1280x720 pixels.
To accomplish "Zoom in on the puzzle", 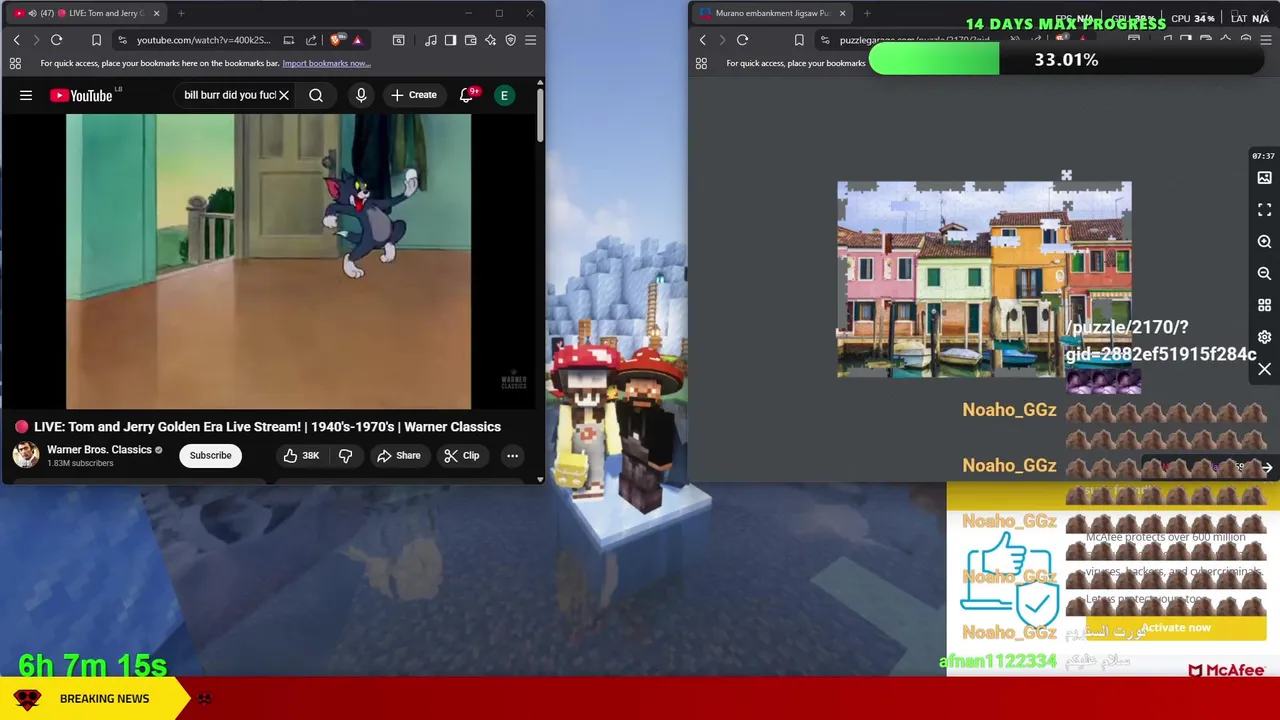I will point(1264,242).
